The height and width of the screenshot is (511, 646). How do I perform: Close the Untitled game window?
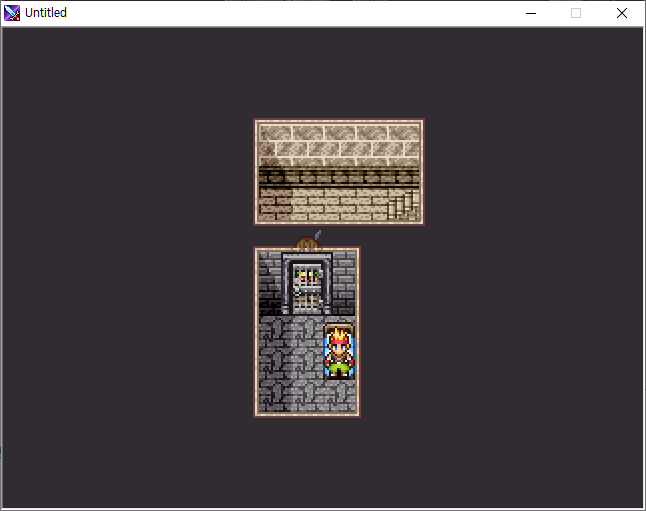click(622, 13)
